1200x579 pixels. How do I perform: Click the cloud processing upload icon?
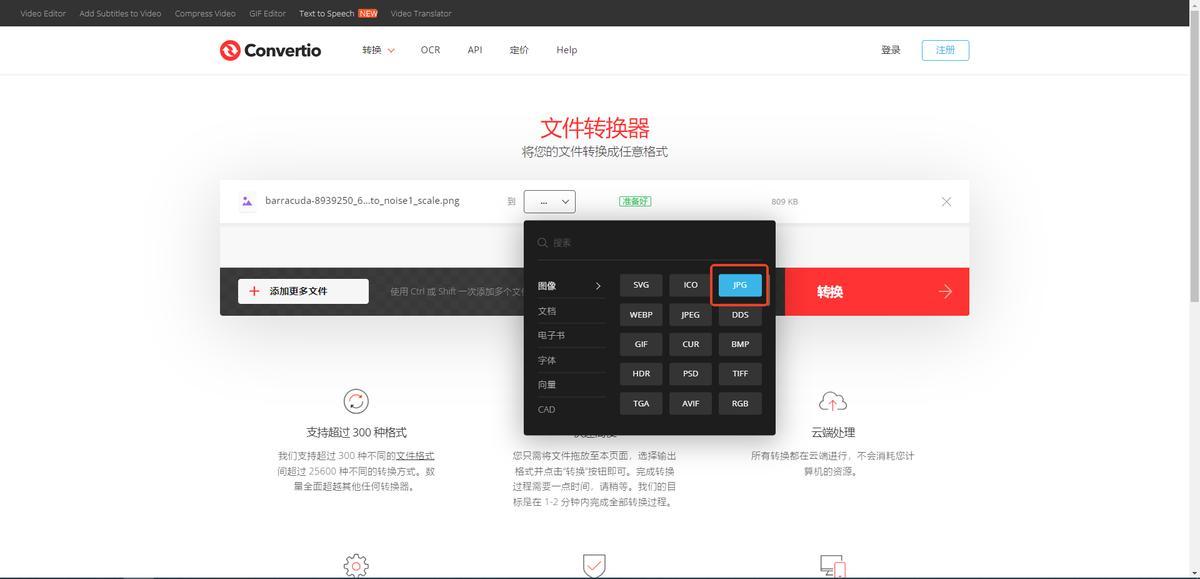[832, 401]
